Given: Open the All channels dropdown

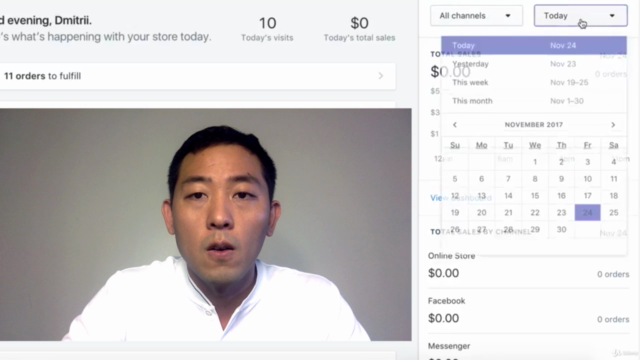Looking at the screenshot, I should pos(476,16).
